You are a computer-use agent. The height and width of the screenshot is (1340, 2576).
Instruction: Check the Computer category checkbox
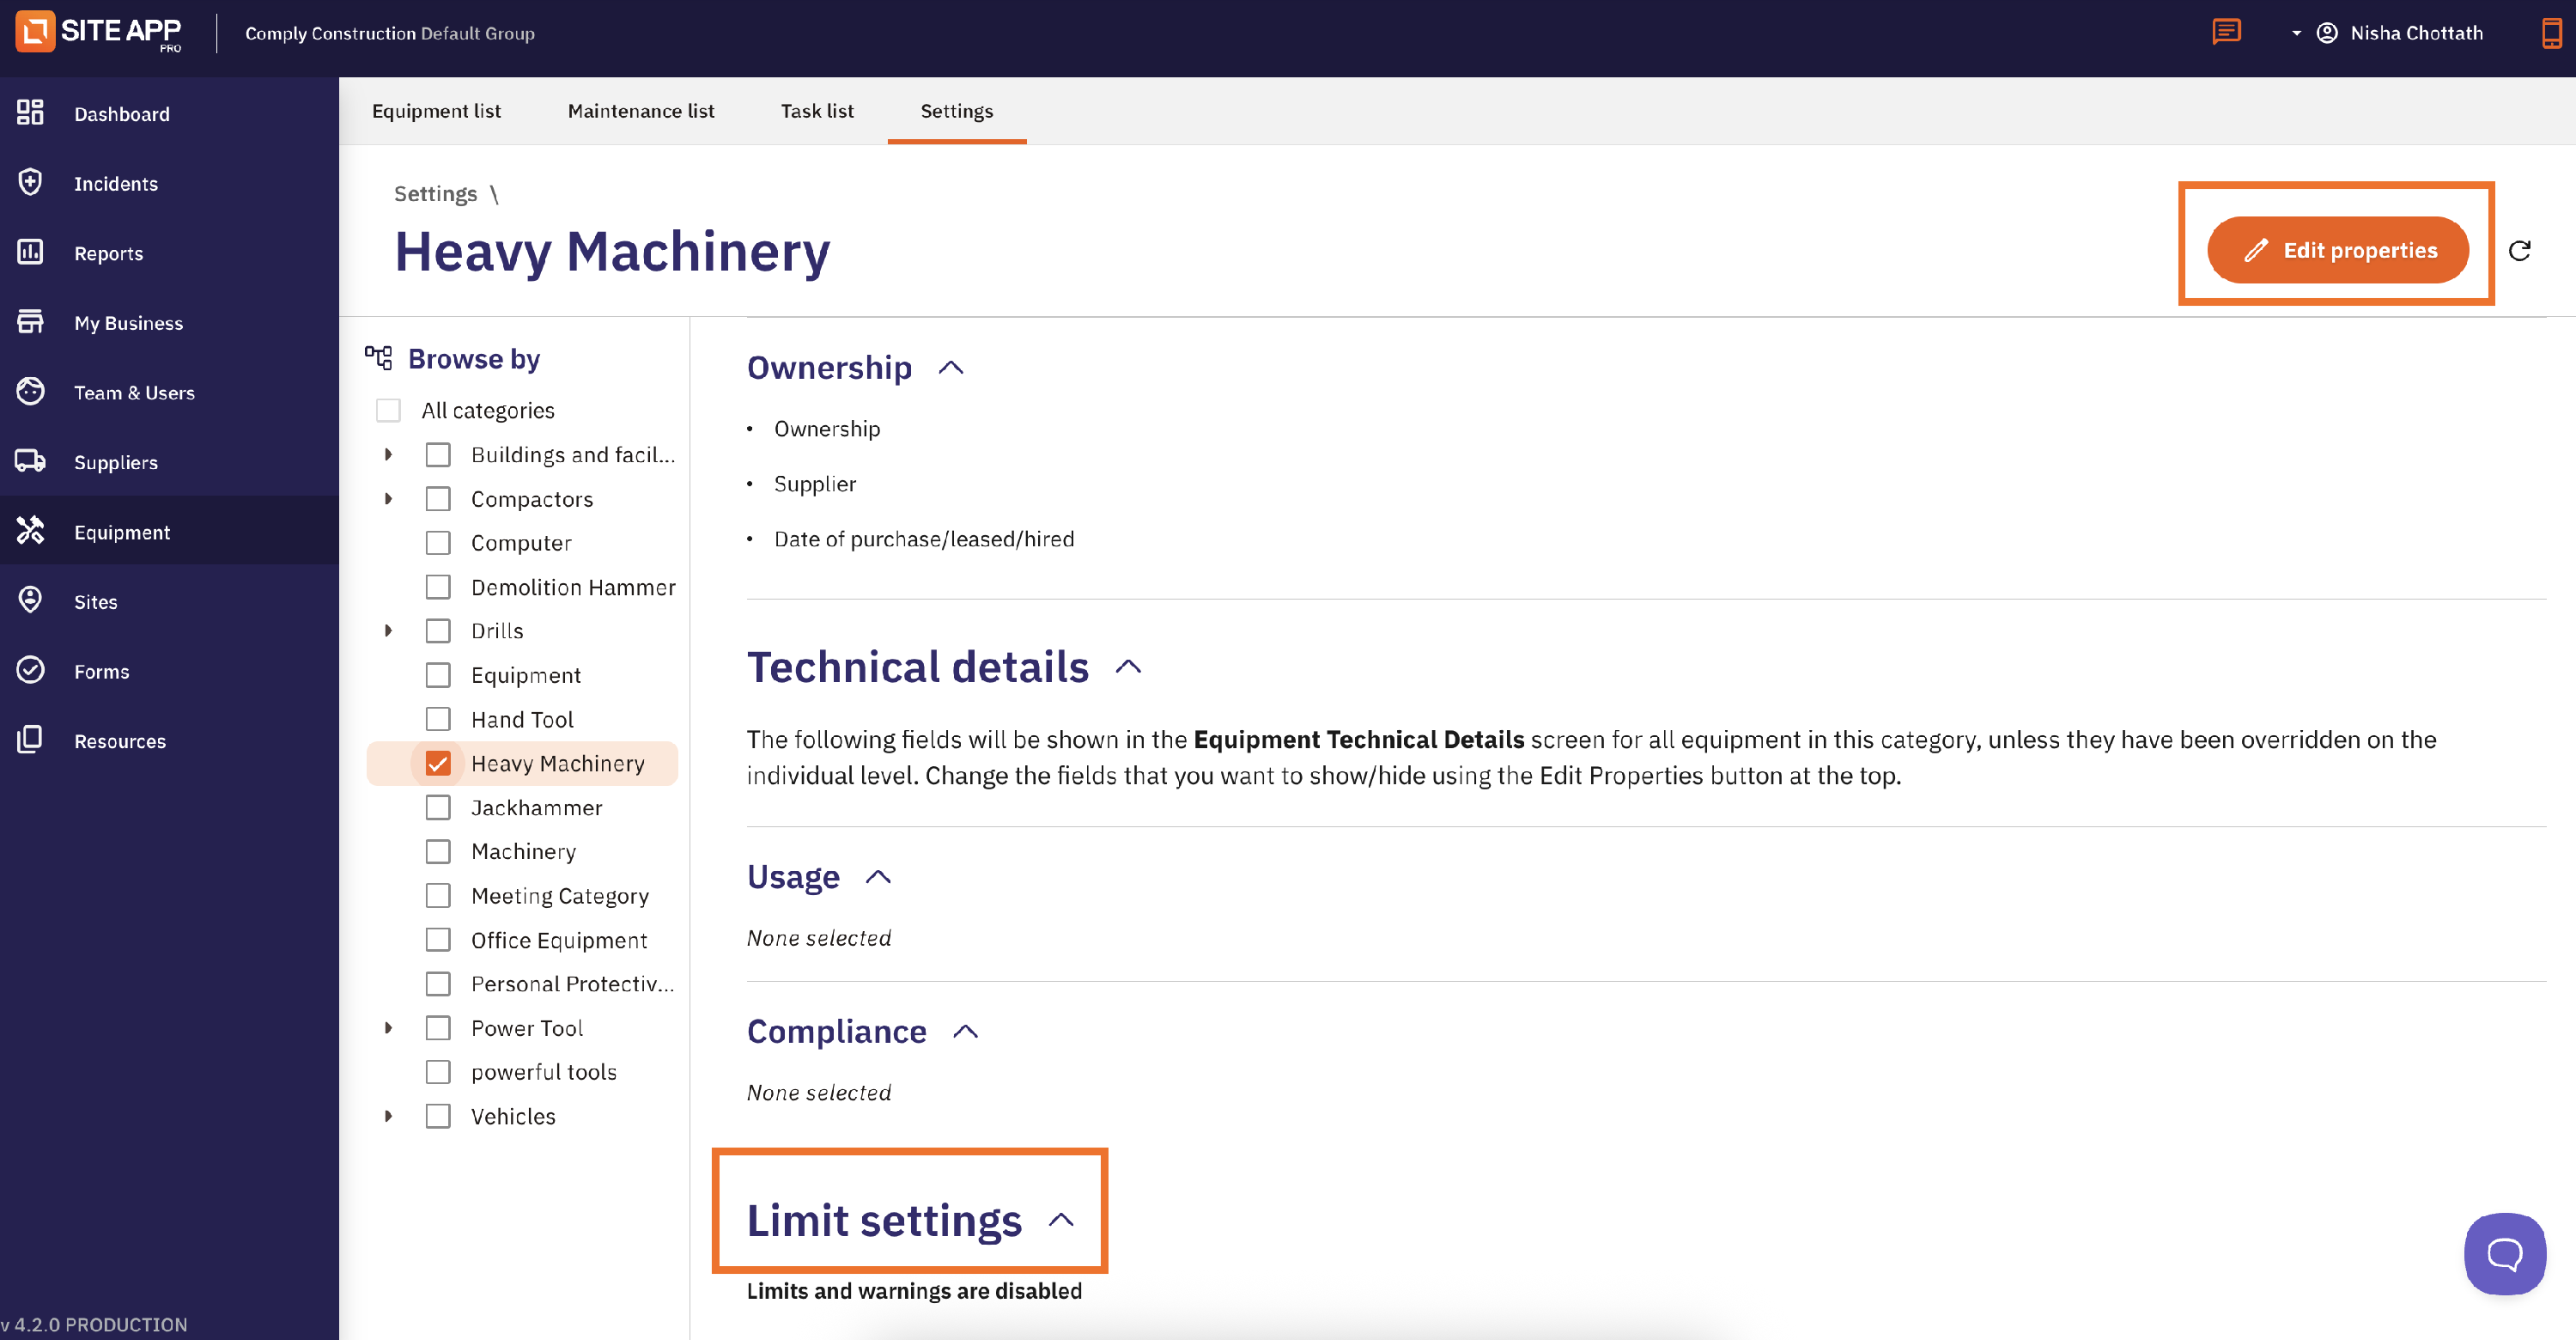(438, 543)
